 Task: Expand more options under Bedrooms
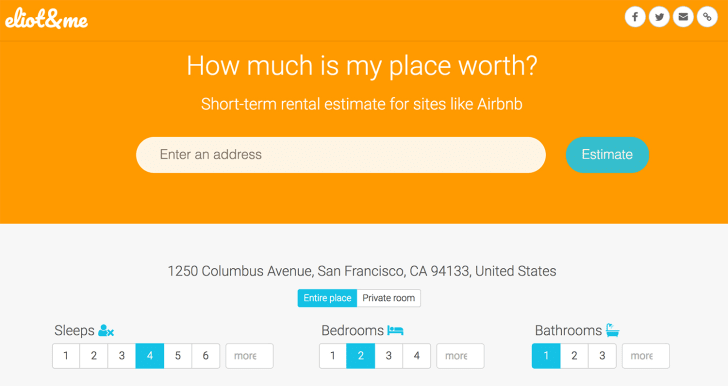[460, 356]
